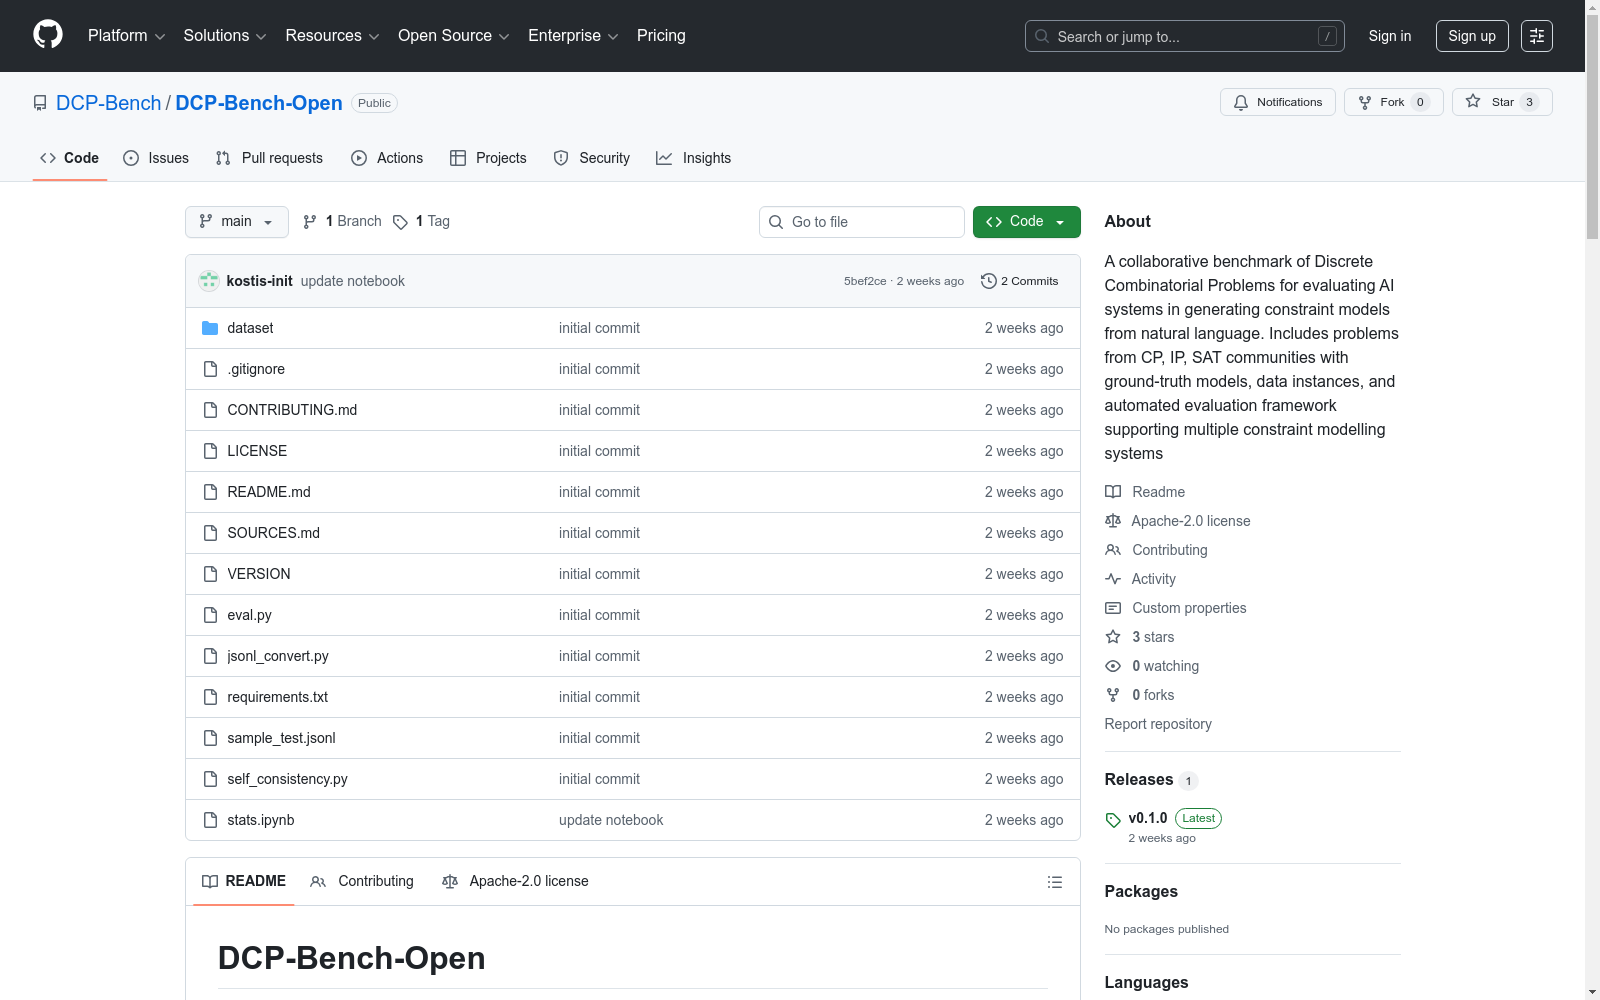1600x1000 pixels.
Task: Open README outline list icon
Action: [x=1055, y=882]
